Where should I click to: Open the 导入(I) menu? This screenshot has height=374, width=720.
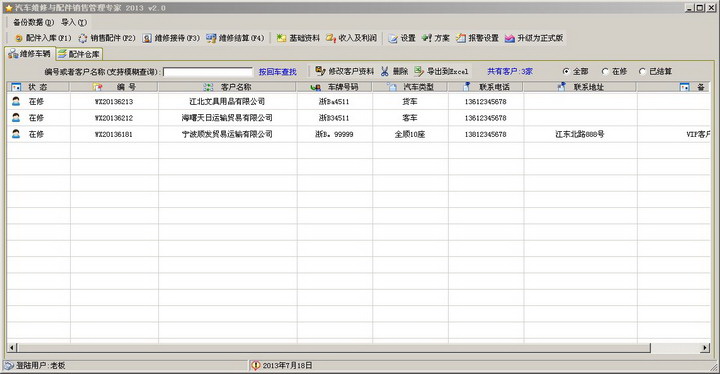tap(74, 22)
